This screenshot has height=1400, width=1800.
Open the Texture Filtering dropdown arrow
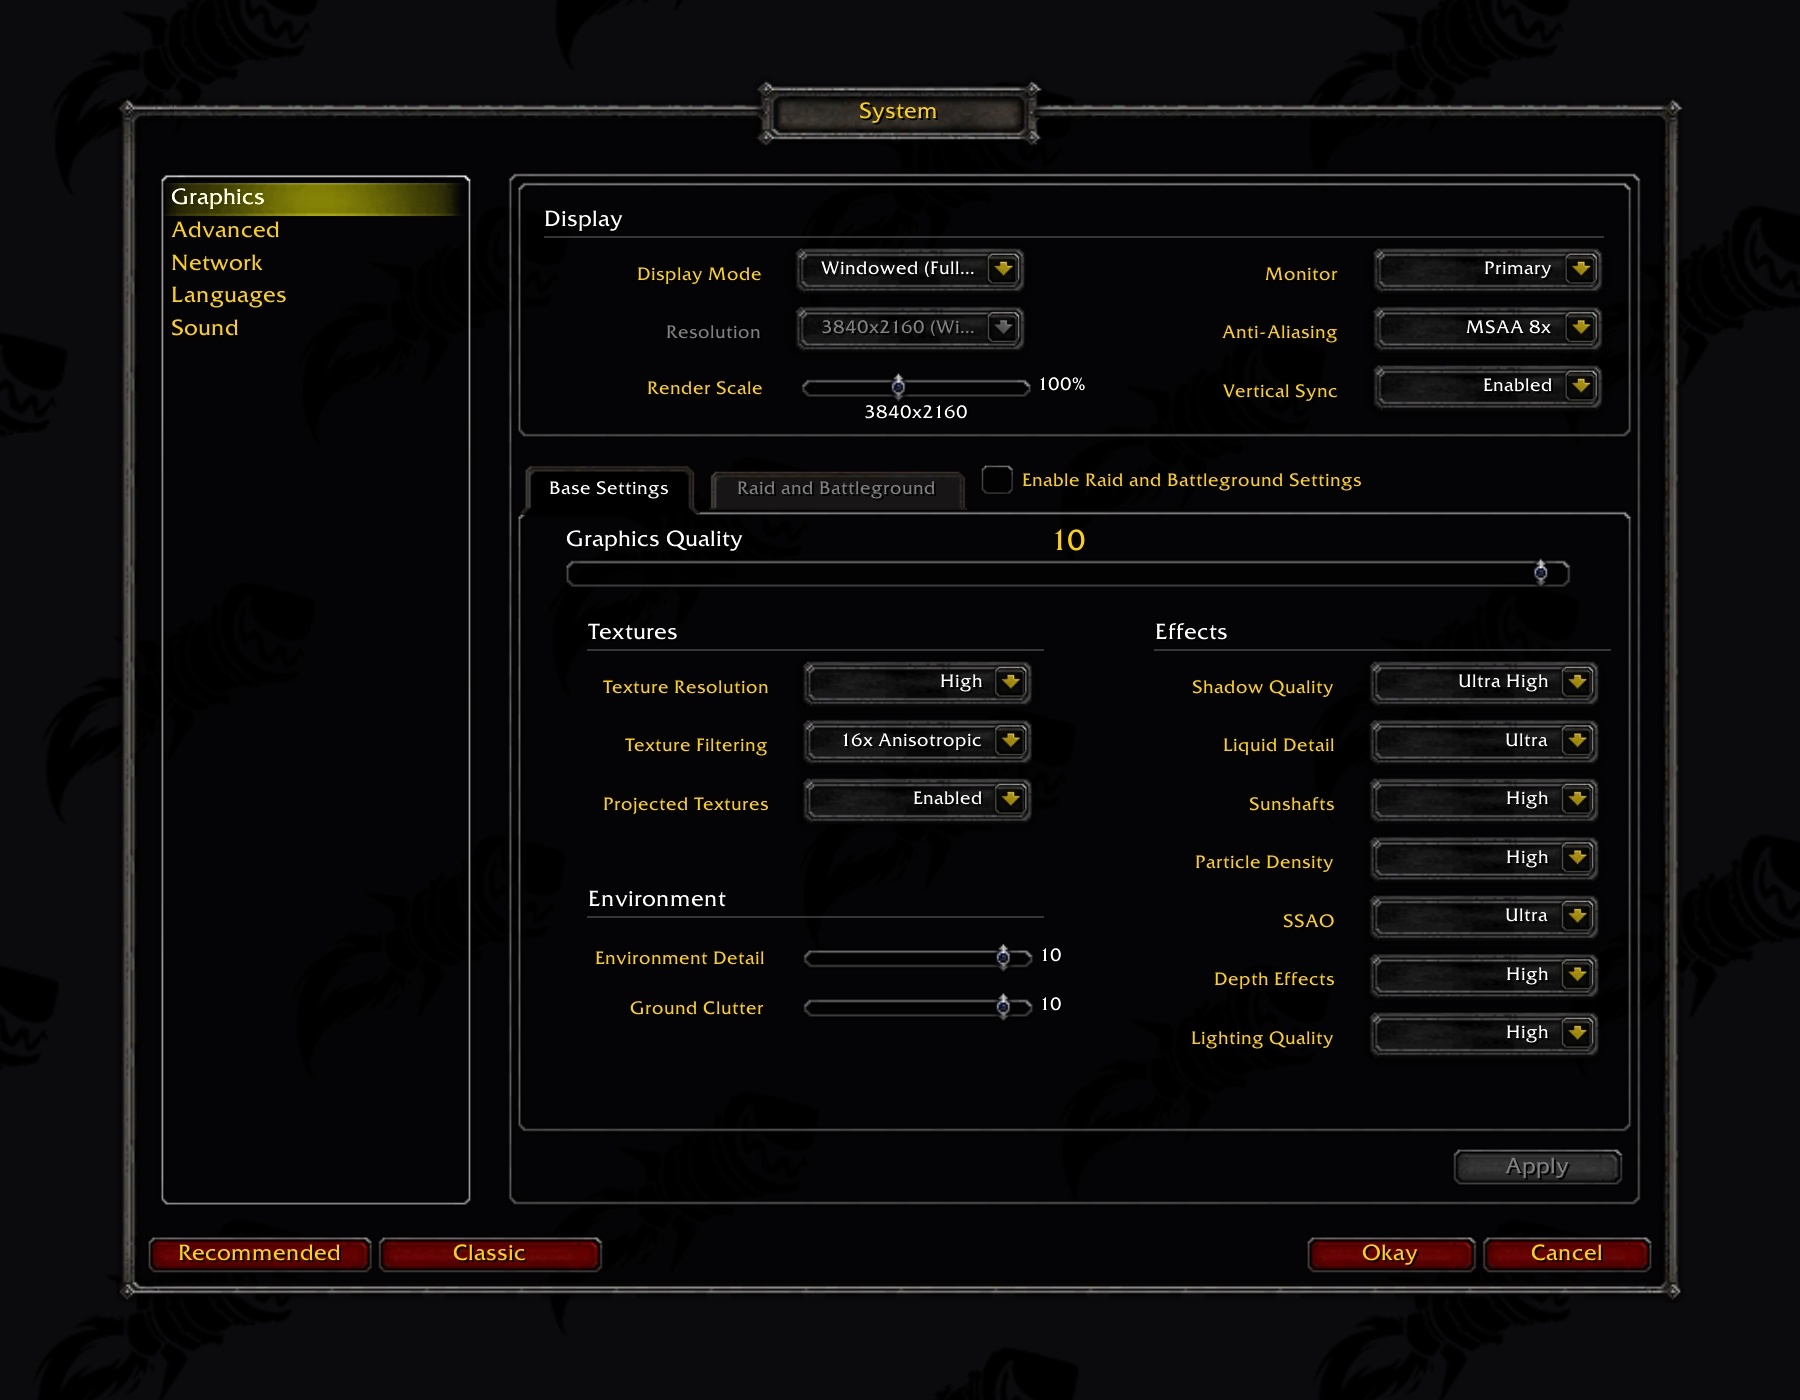tap(1011, 741)
